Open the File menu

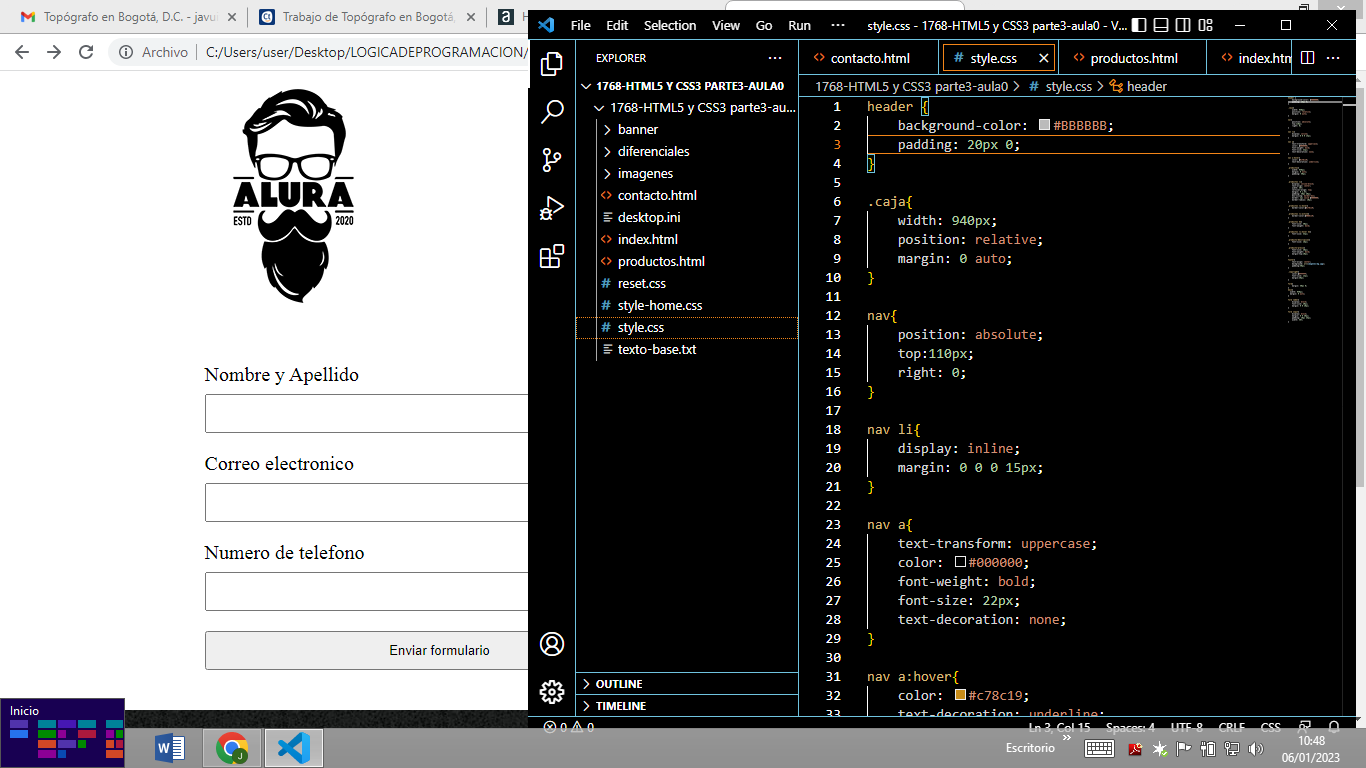[x=580, y=25]
